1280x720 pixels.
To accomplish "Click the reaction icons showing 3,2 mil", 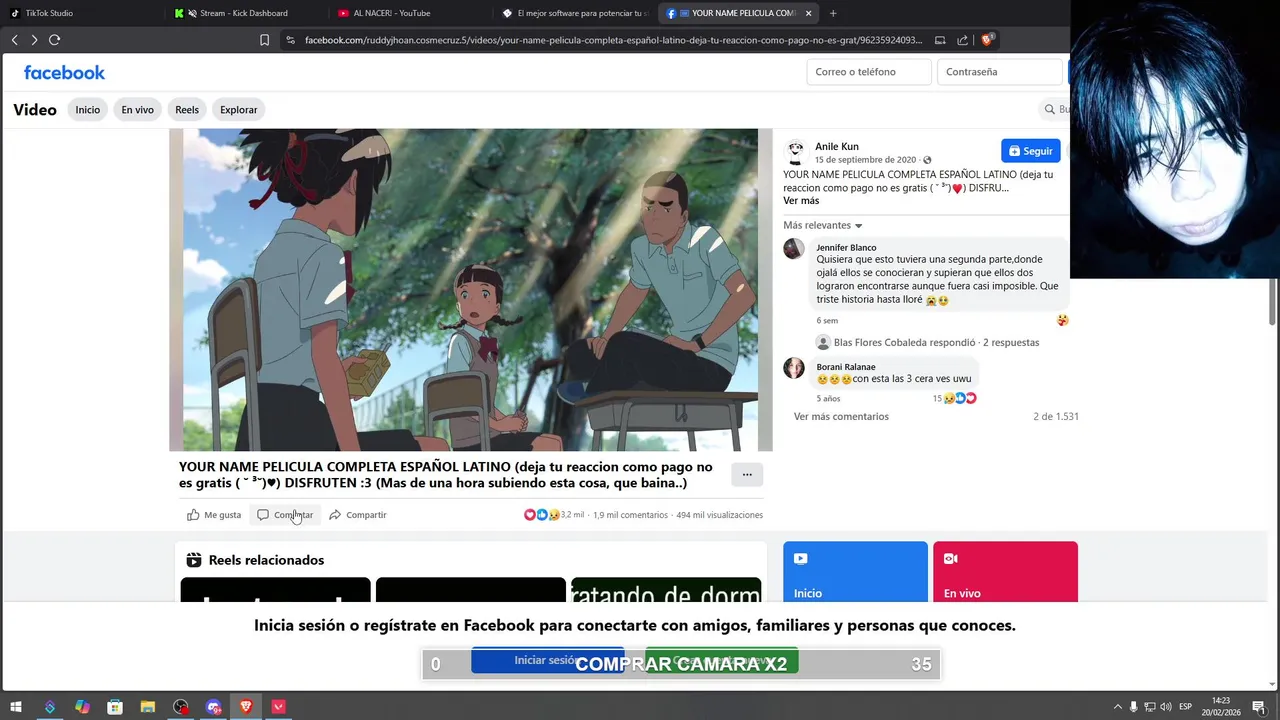I will tap(541, 515).
